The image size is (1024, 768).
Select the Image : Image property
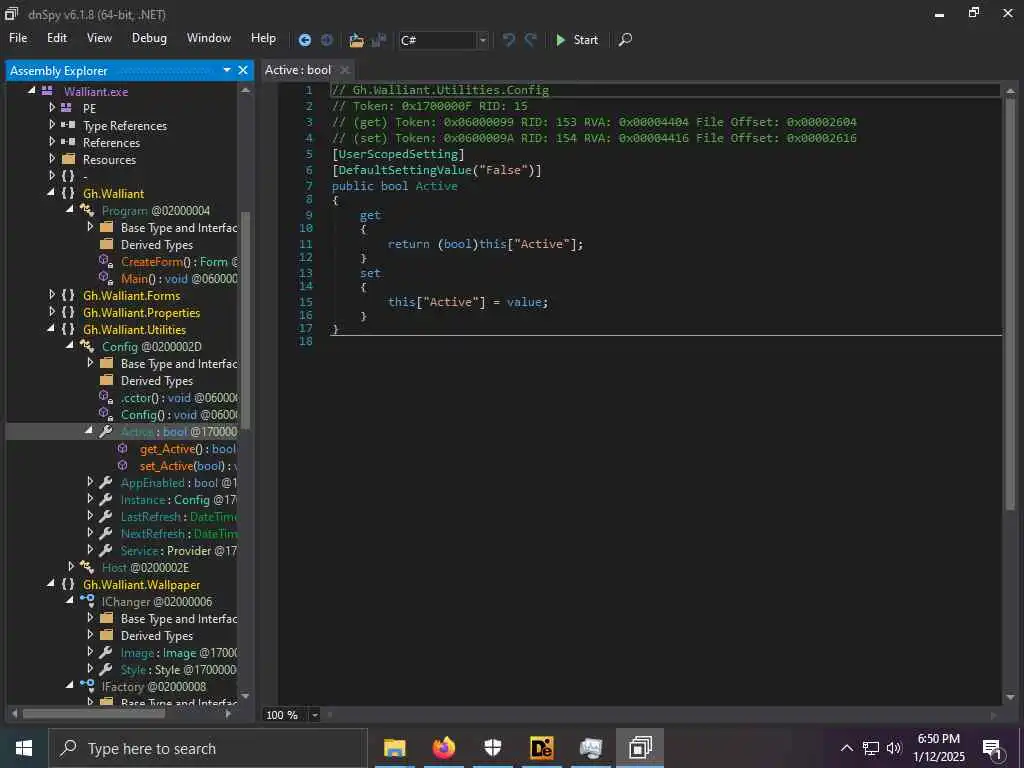[178, 652]
